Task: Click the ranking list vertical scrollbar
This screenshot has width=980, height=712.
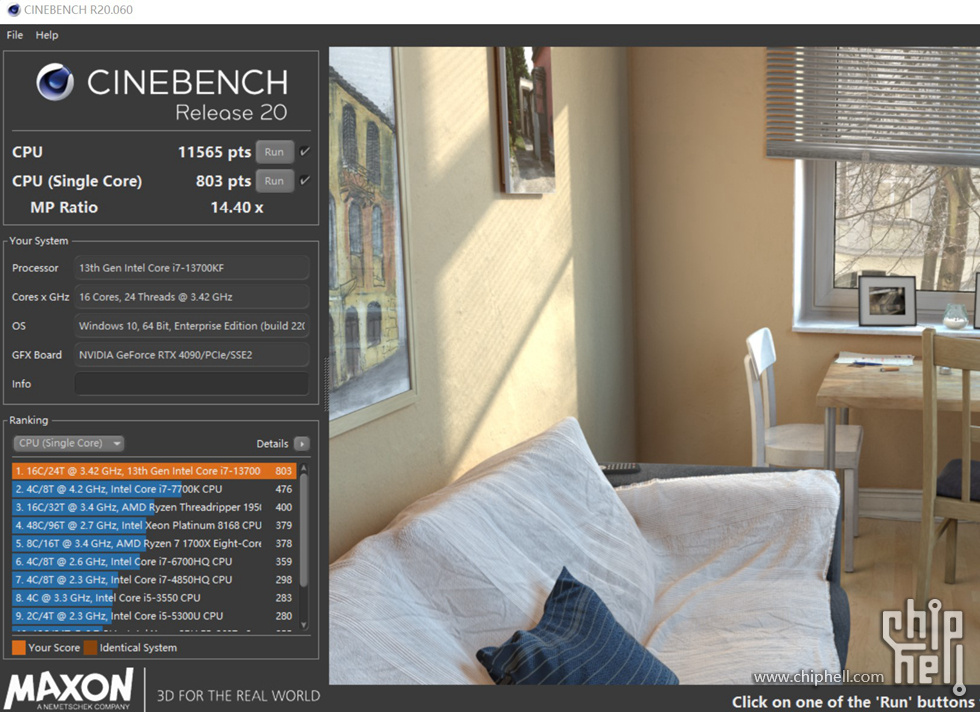Action: (304, 530)
